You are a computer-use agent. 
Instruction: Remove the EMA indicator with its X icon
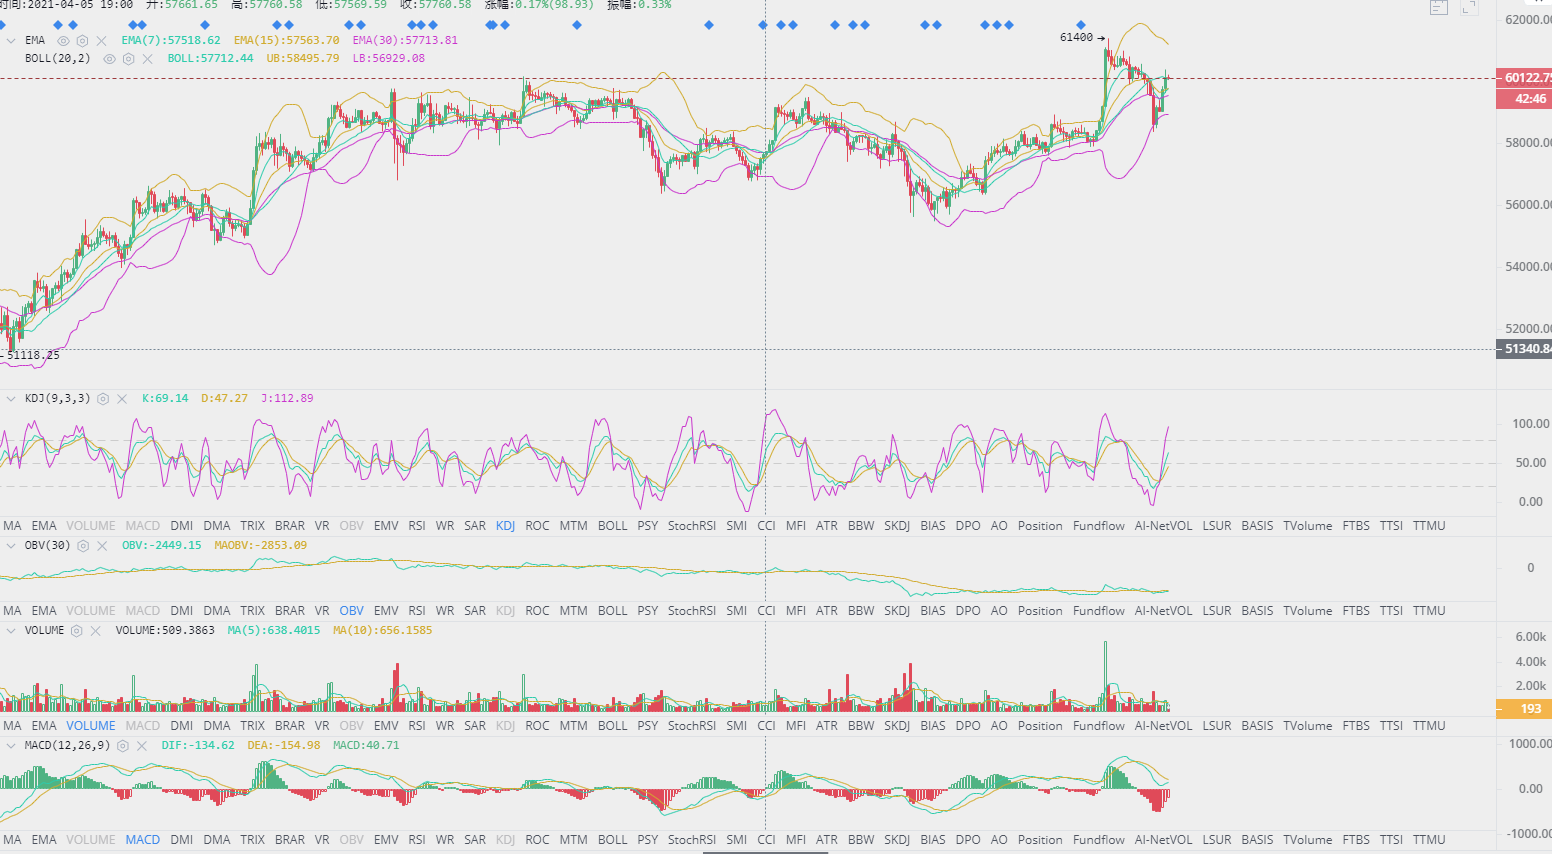101,41
